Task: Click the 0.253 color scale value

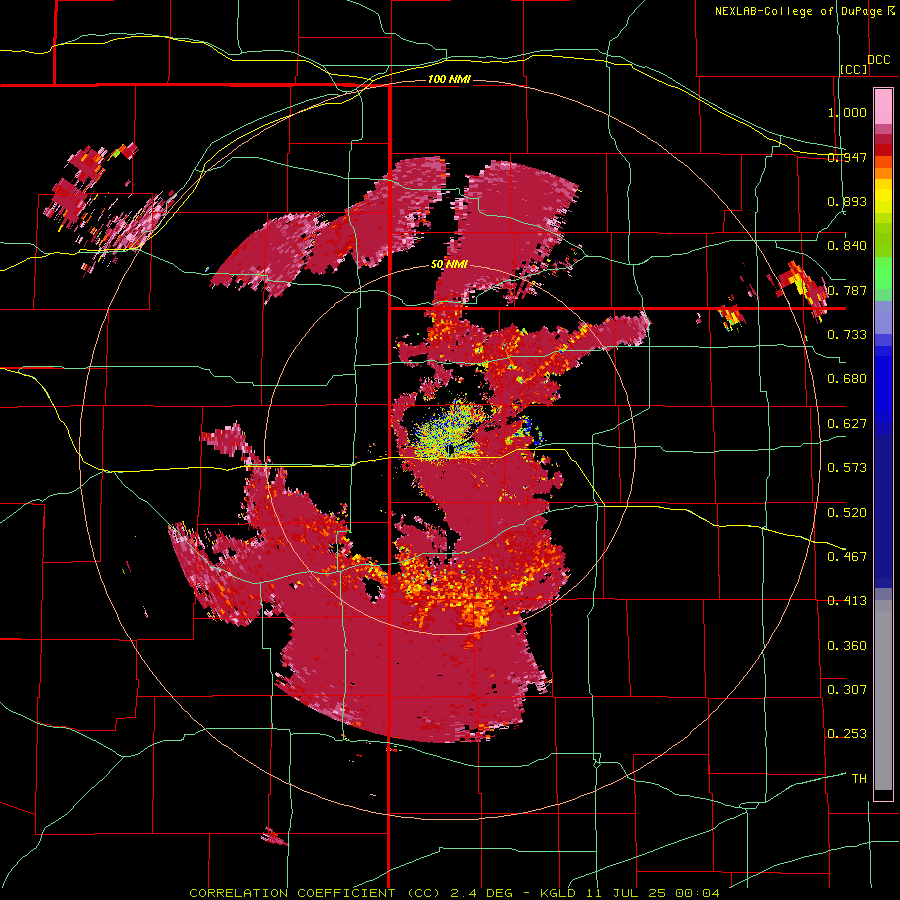Action: [847, 734]
